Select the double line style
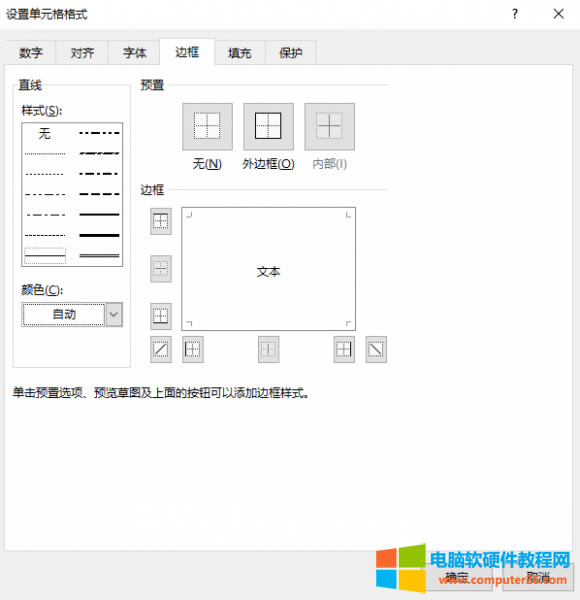The height and width of the screenshot is (600, 580). pyautogui.click(x=99, y=255)
